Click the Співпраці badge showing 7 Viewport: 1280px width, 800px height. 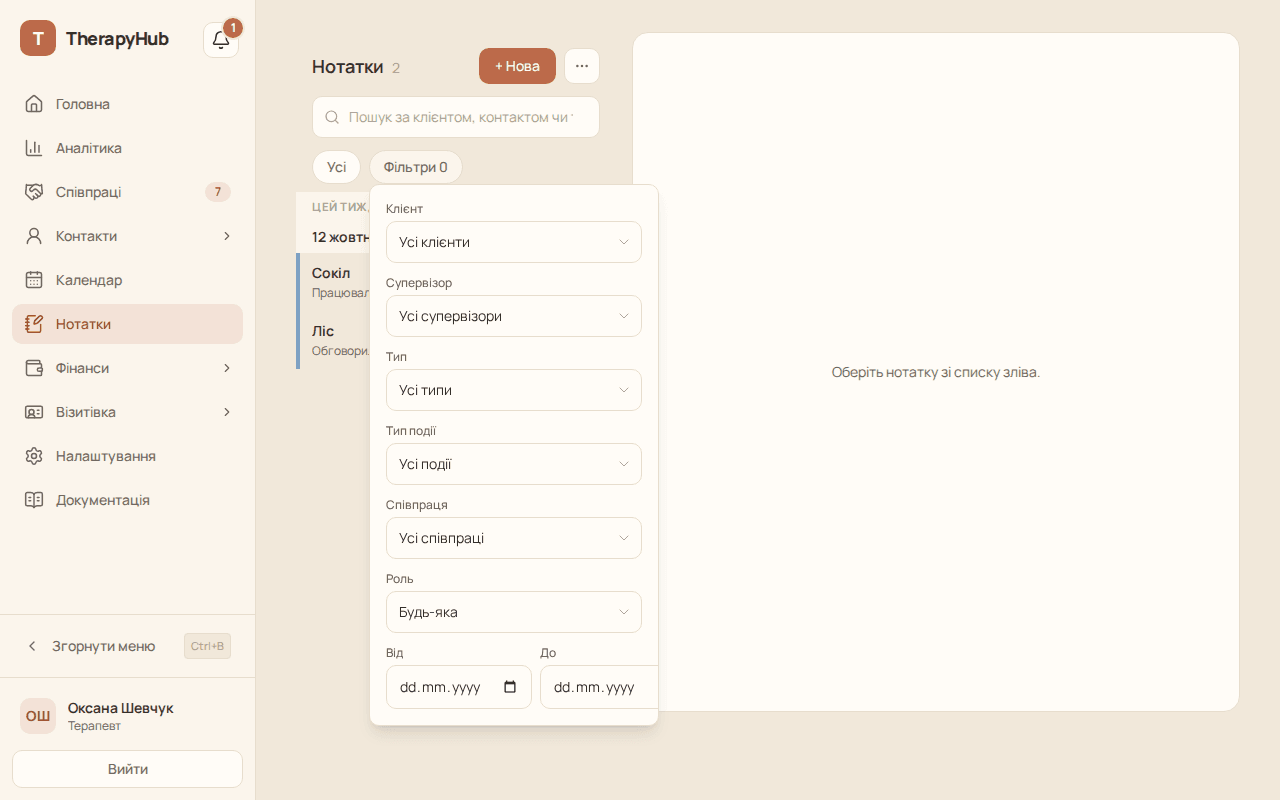[217, 192]
